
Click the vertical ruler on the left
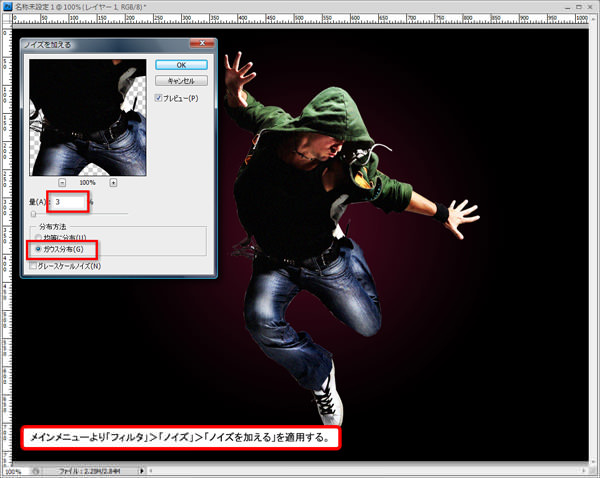(x=7, y=245)
